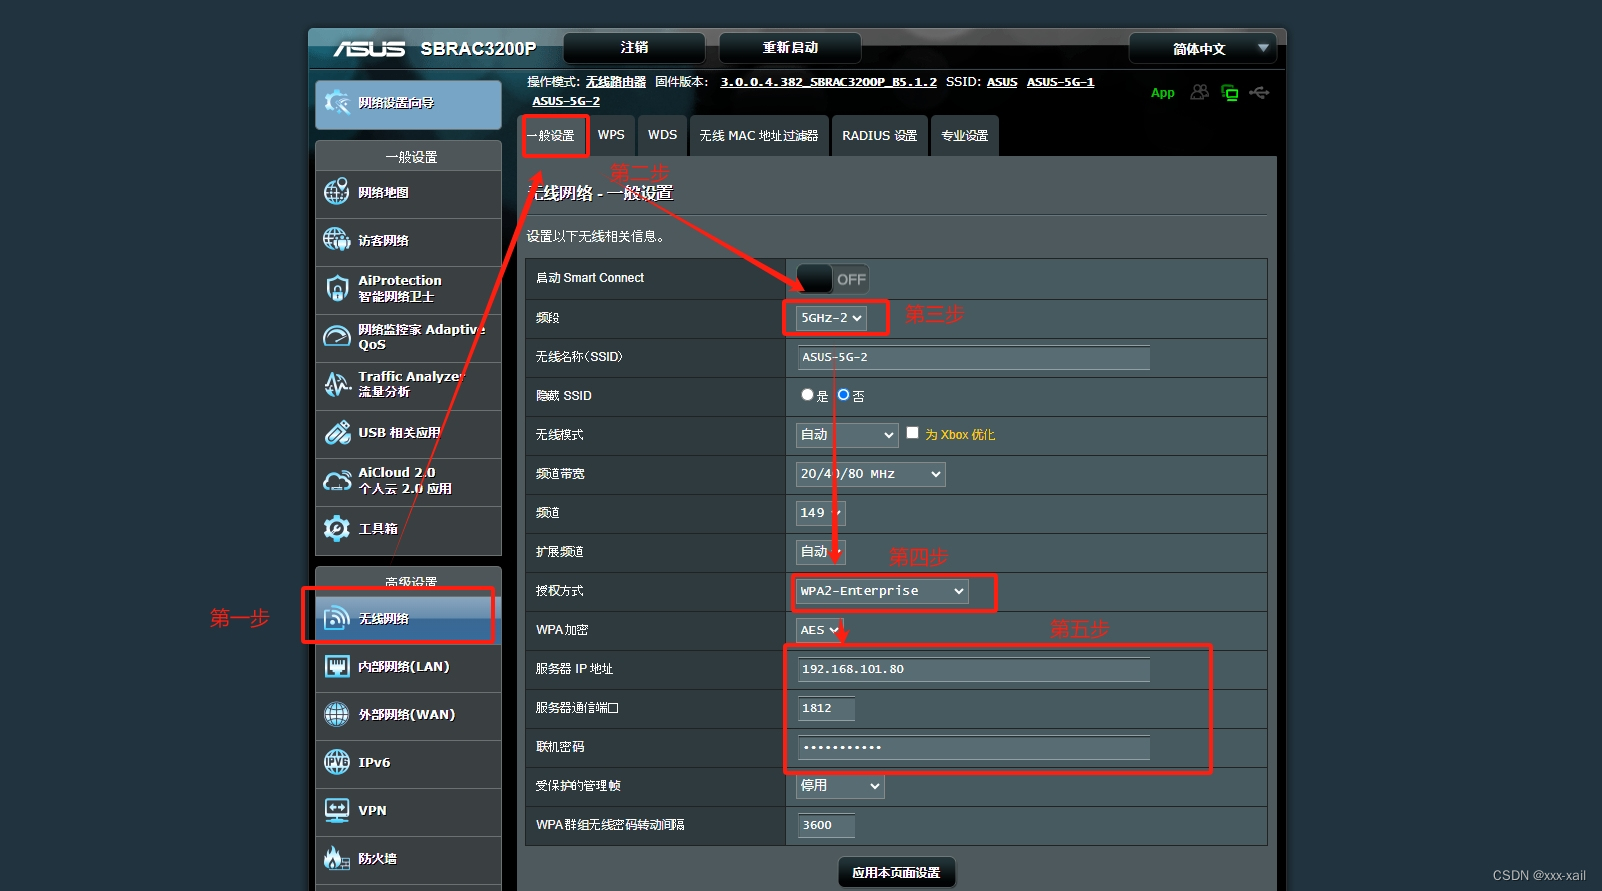Viewport: 1602px width, 891px height.
Task: Open the RADIUS 设置 tab
Action: [880, 136]
